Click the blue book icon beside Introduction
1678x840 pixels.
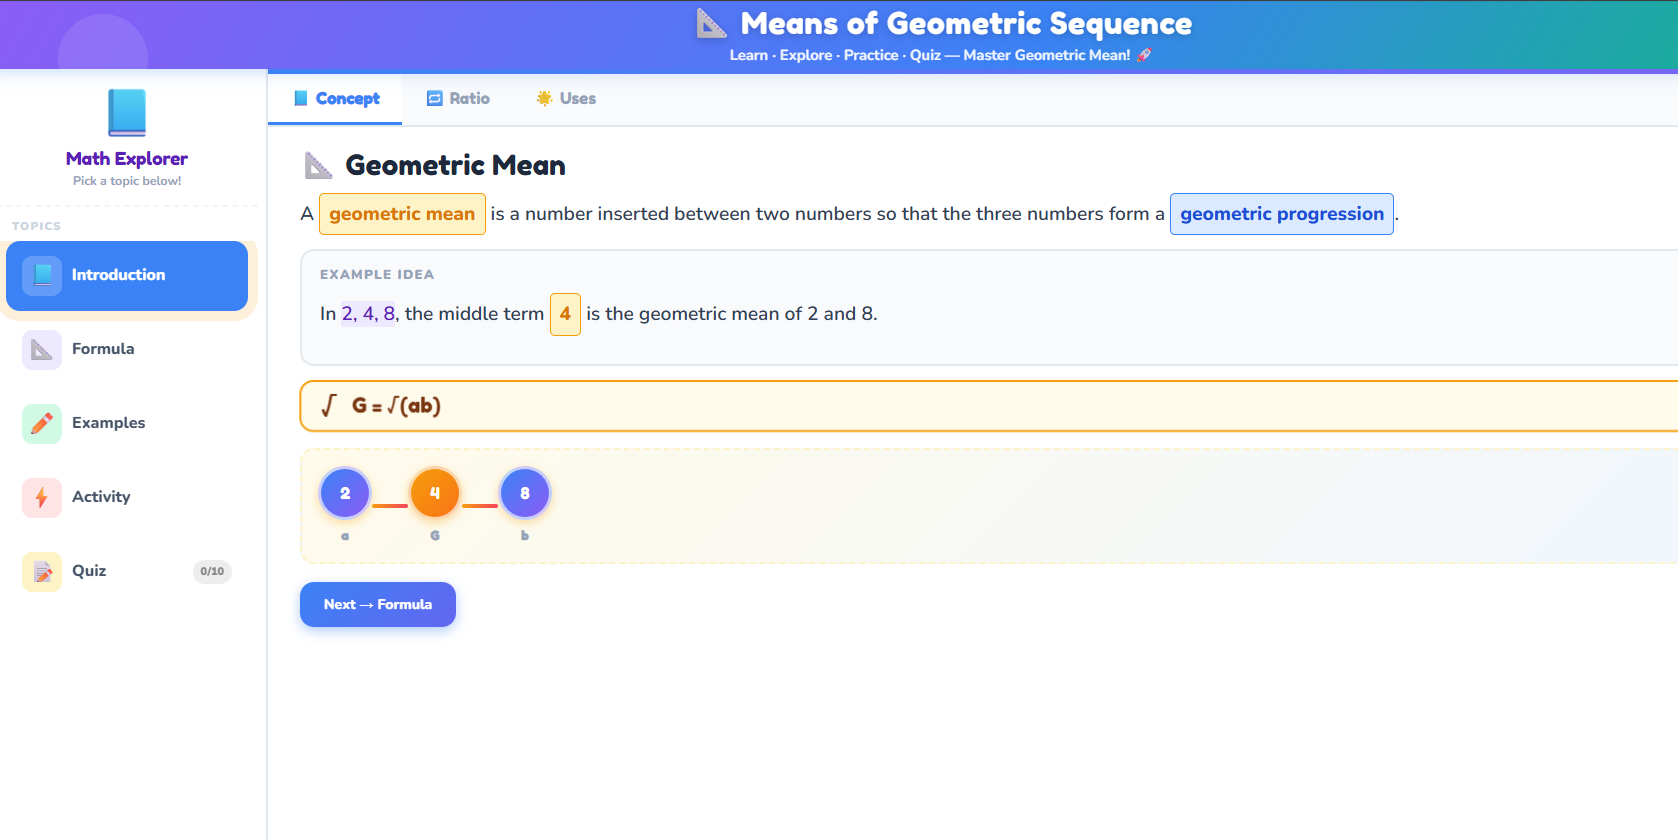[x=41, y=276]
